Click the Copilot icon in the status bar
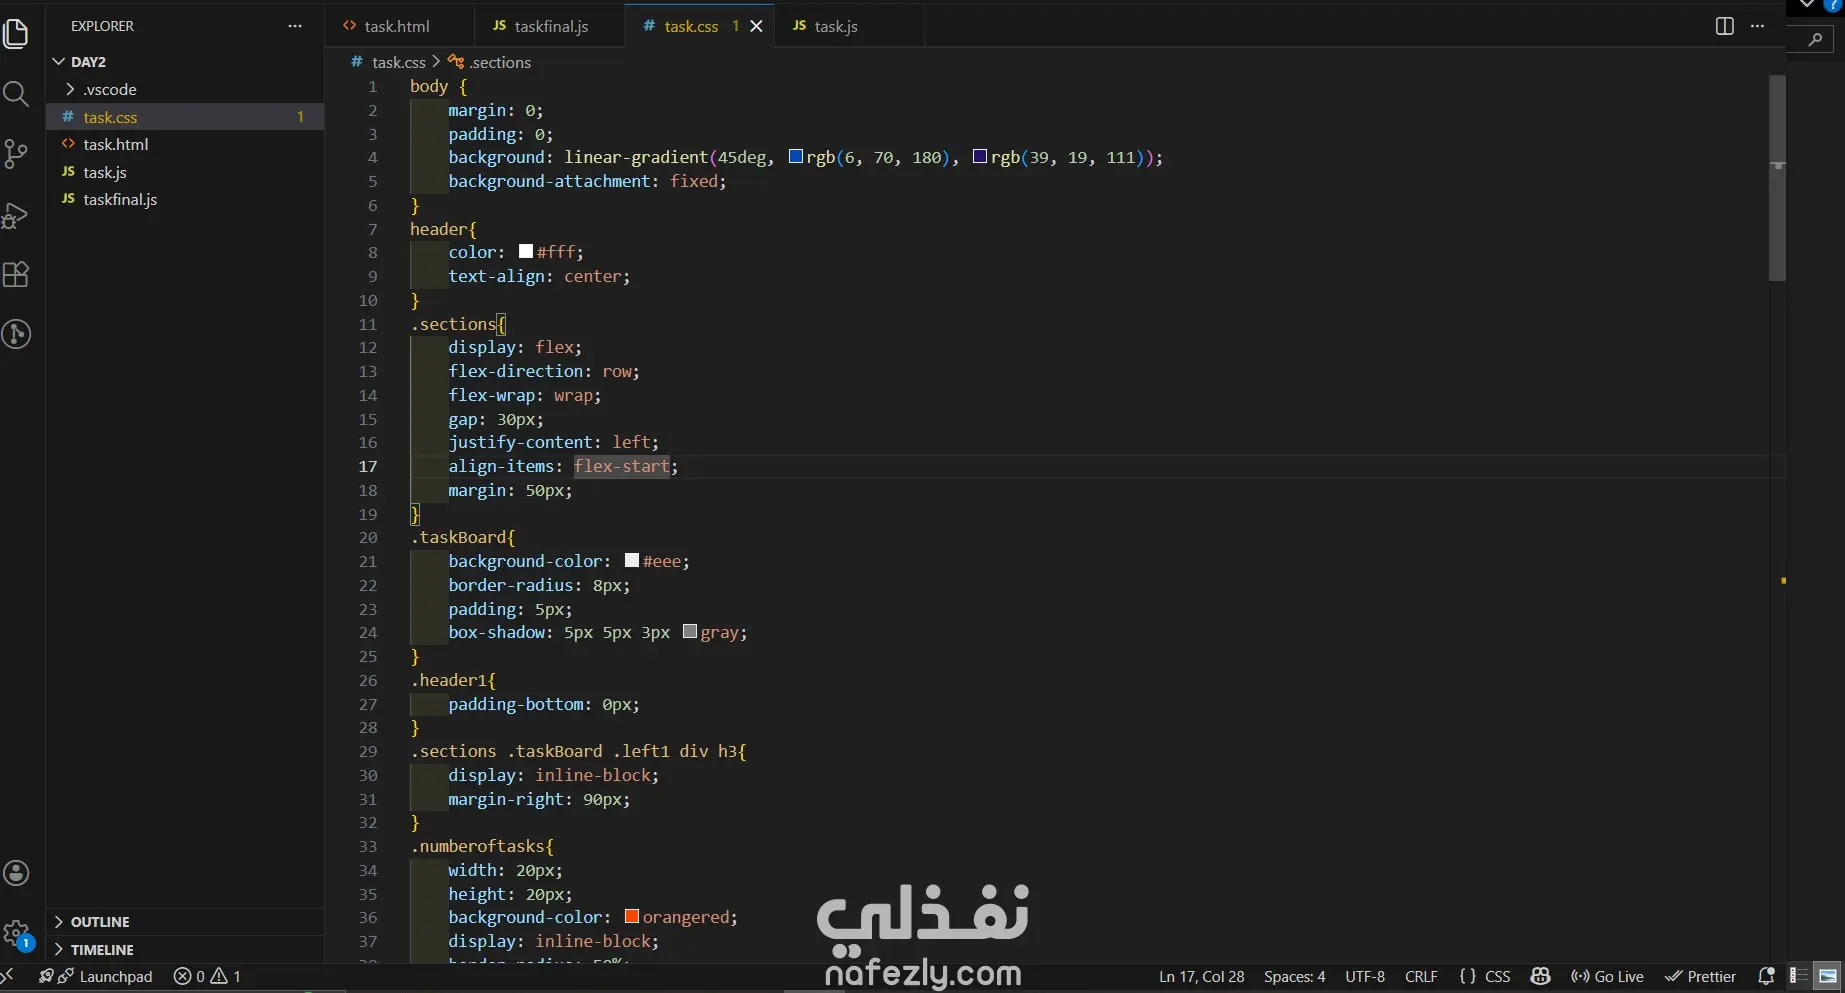The width and height of the screenshot is (1845, 993). coord(1540,976)
